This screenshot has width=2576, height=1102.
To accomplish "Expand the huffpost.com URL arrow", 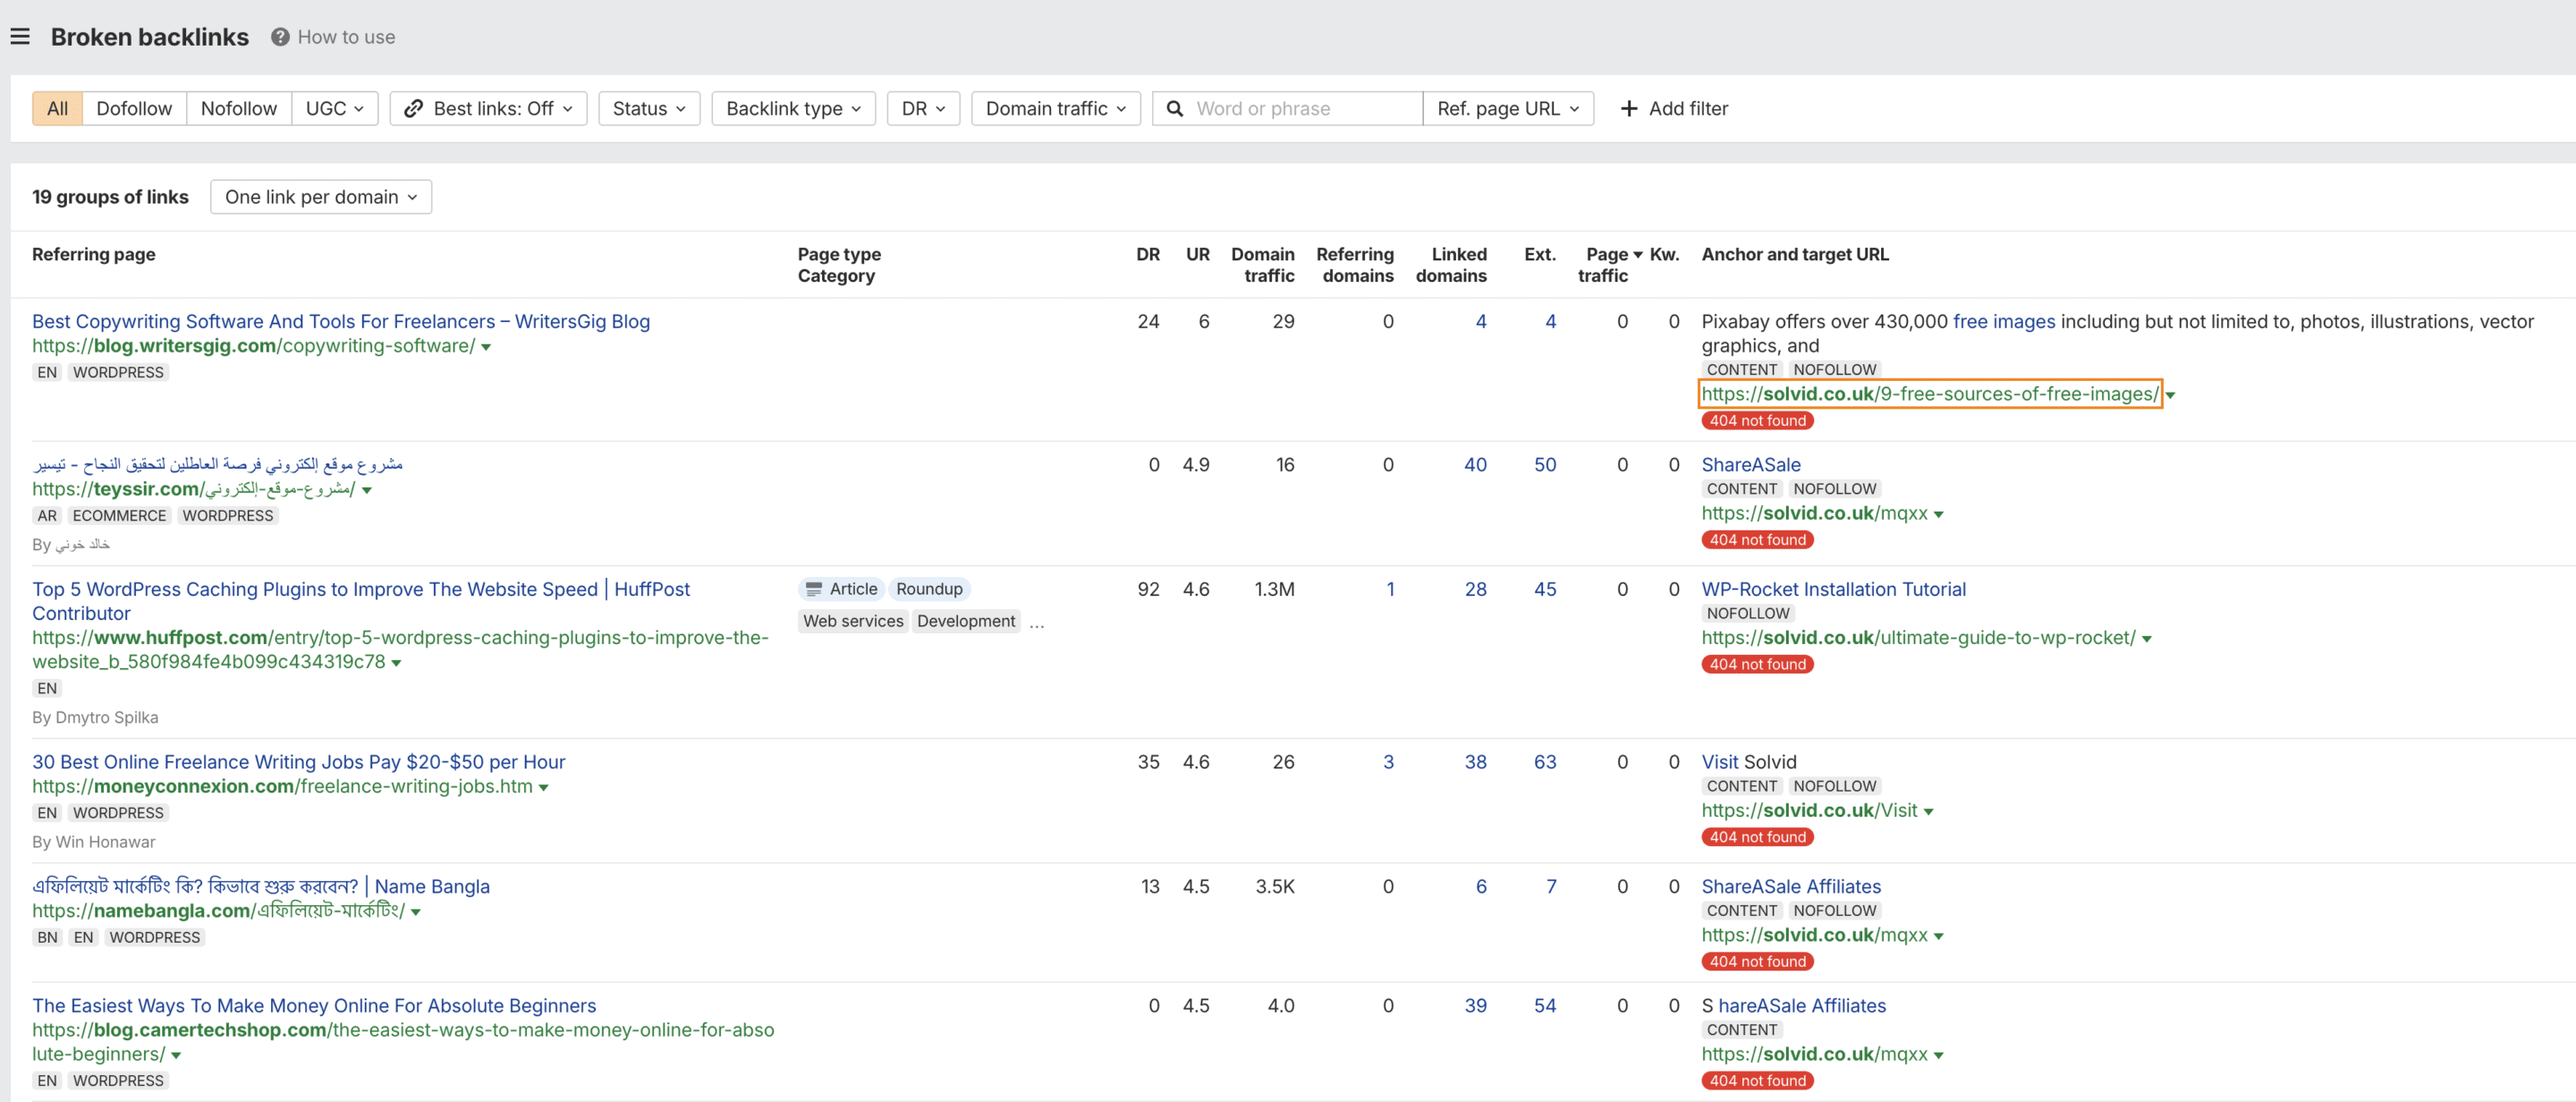I will 396,663.
